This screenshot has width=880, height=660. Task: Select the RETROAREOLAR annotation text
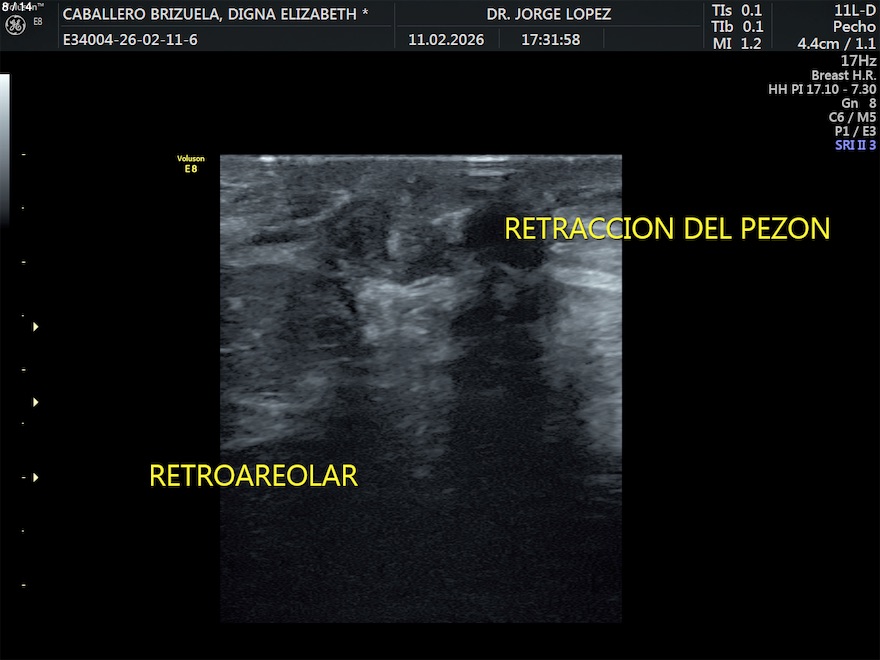click(253, 476)
